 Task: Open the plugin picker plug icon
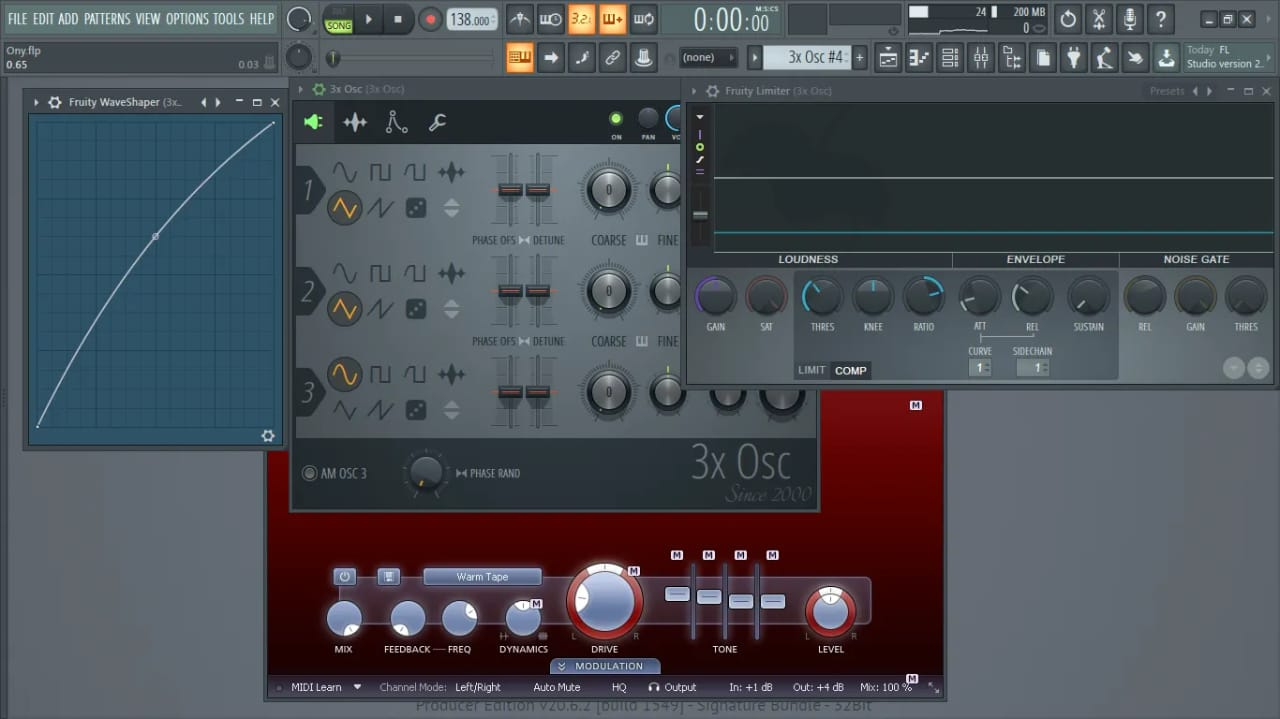1074,58
